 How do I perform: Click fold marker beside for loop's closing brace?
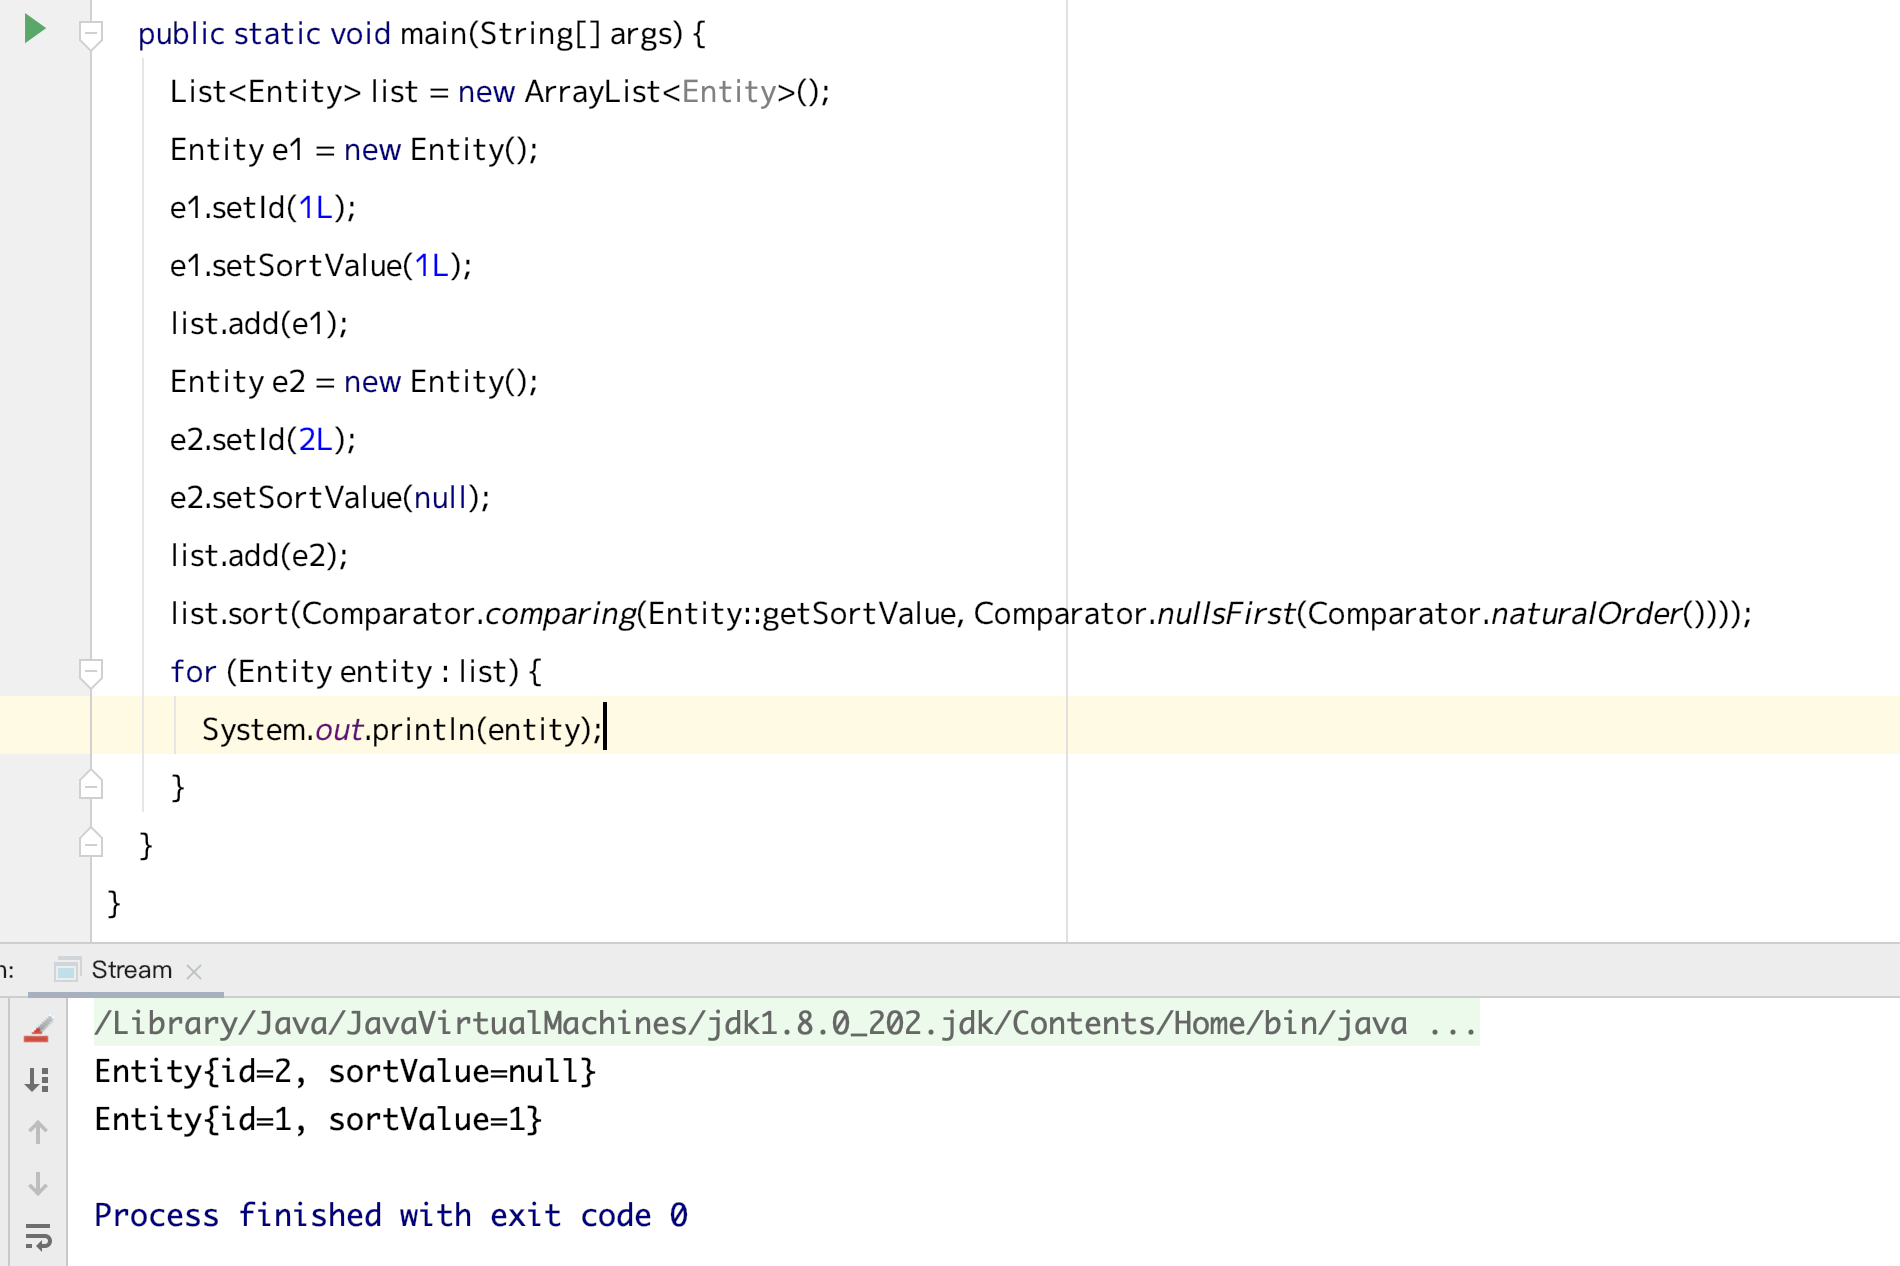(91, 787)
